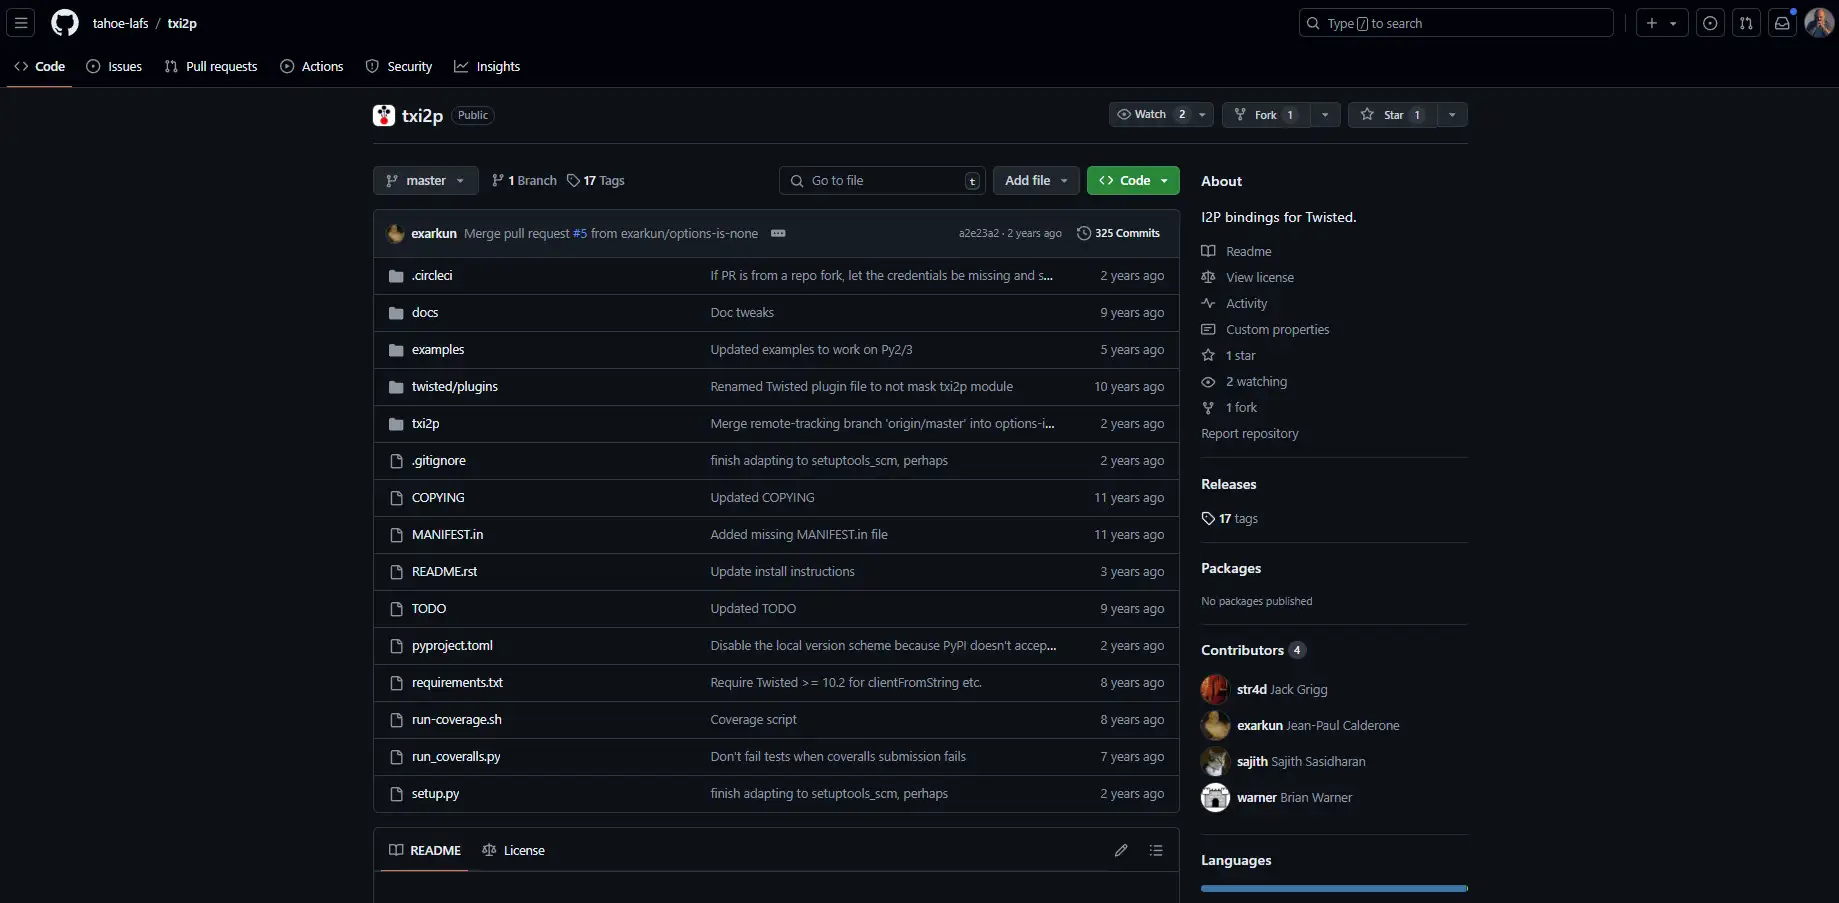Viewport: 1839px width, 903px height.
Task: Switch to the Insights tab
Action: pyautogui.click(x=487, y=67)
